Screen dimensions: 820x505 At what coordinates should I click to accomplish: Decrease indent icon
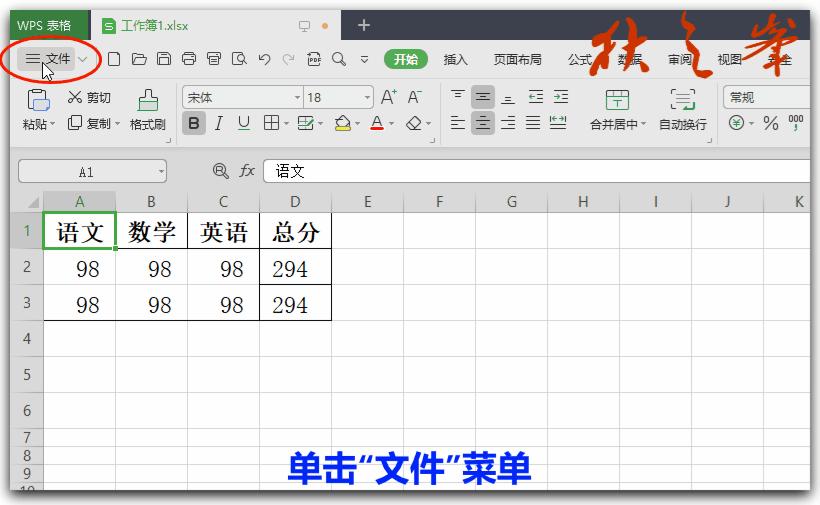point(536,97)
